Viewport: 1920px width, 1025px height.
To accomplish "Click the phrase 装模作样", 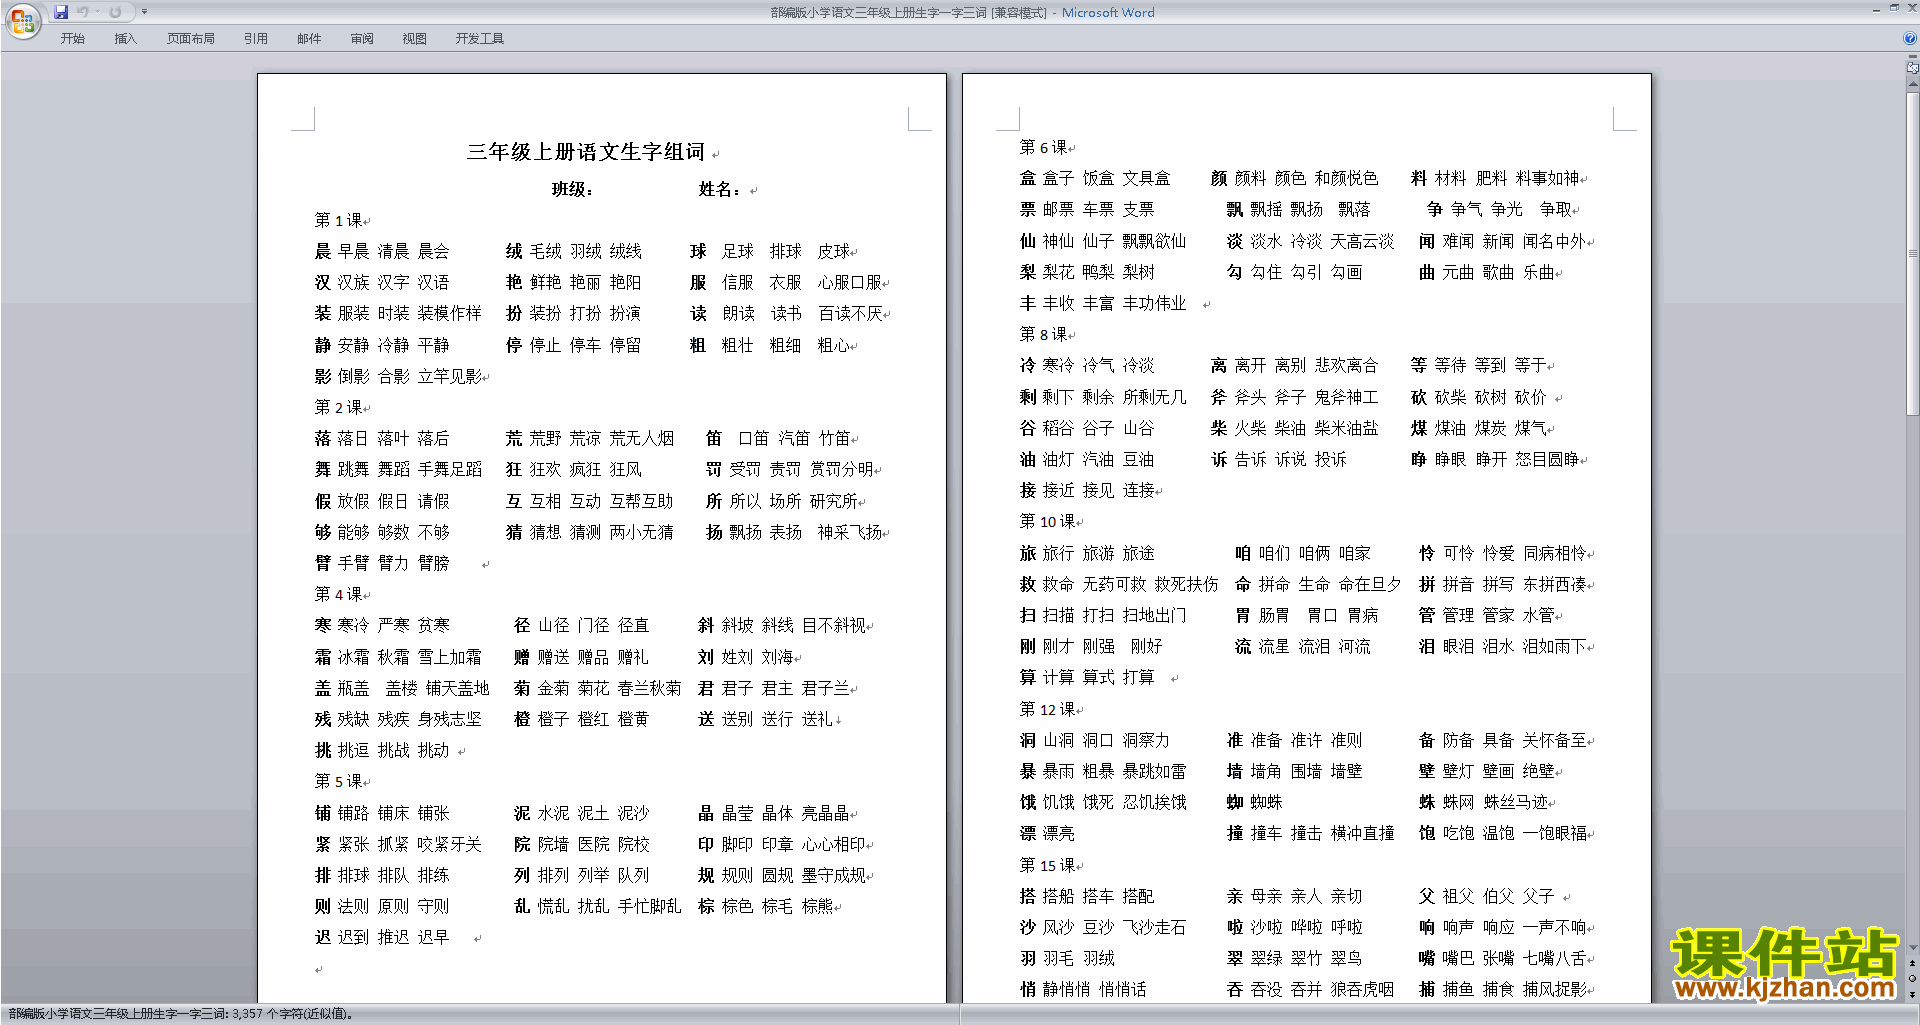I will 449,314.
